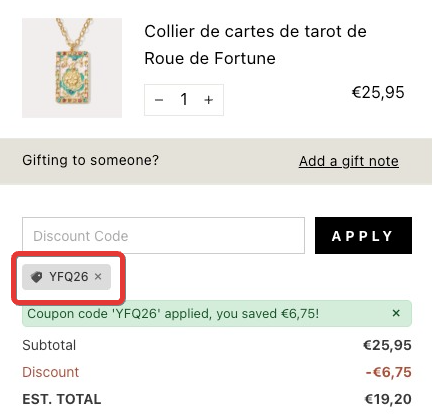Dismiss the green coupon applied message
This screenshot has height=420, width=432.
coord(396,313)
